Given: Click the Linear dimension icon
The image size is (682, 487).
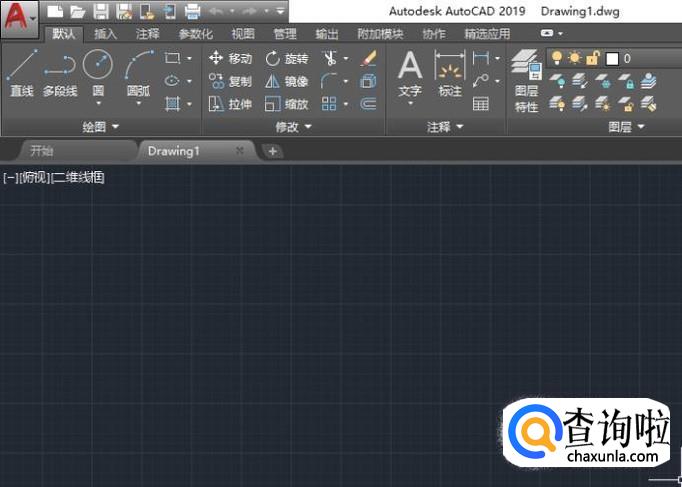Looking at the screenshot, I should click(481, 58).
